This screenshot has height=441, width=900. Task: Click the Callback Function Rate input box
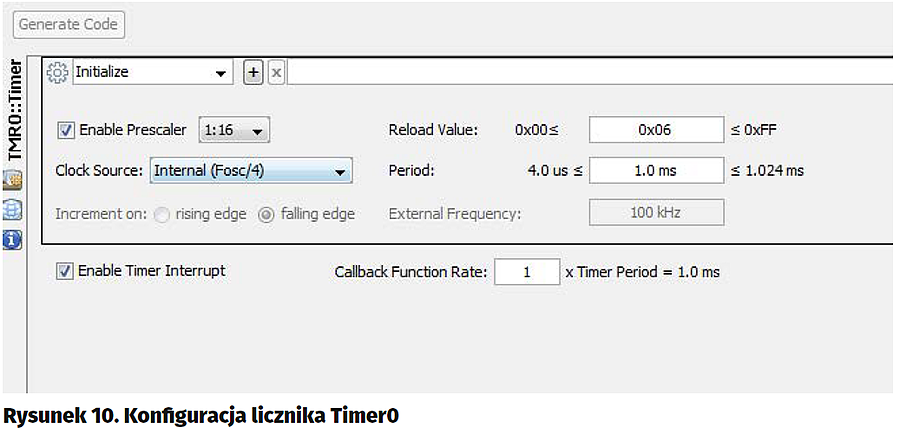pyautogui.click(x=527, y=272)
